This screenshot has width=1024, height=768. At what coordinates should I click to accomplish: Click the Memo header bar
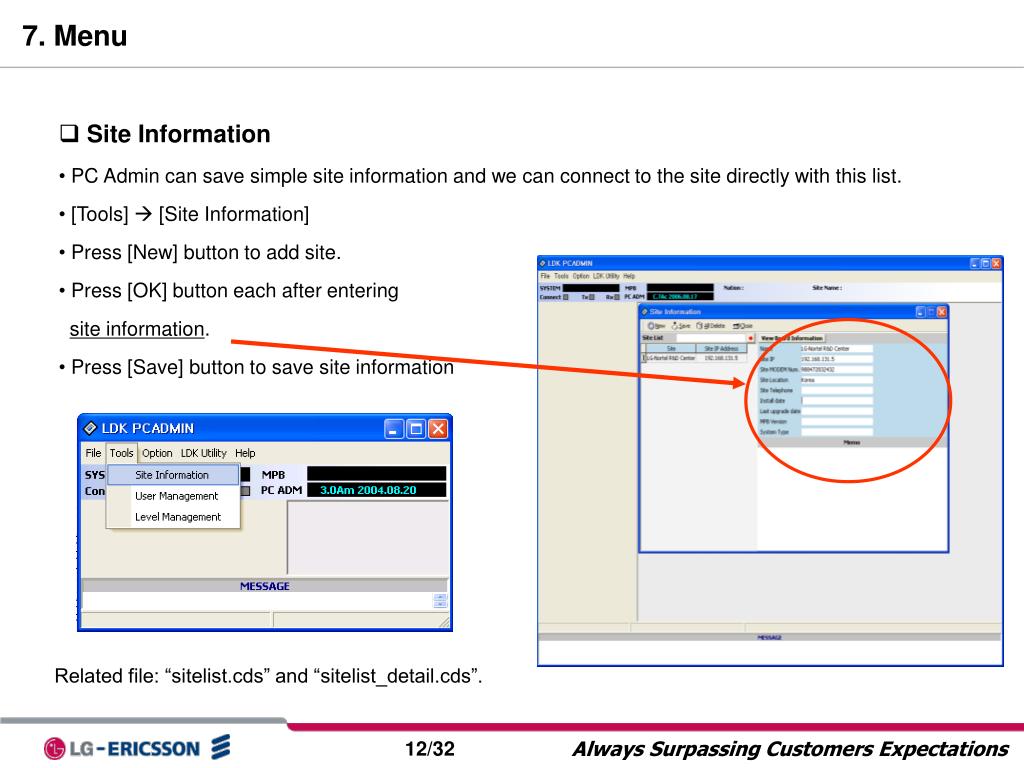pyautogui.click(x=852, y=442)
